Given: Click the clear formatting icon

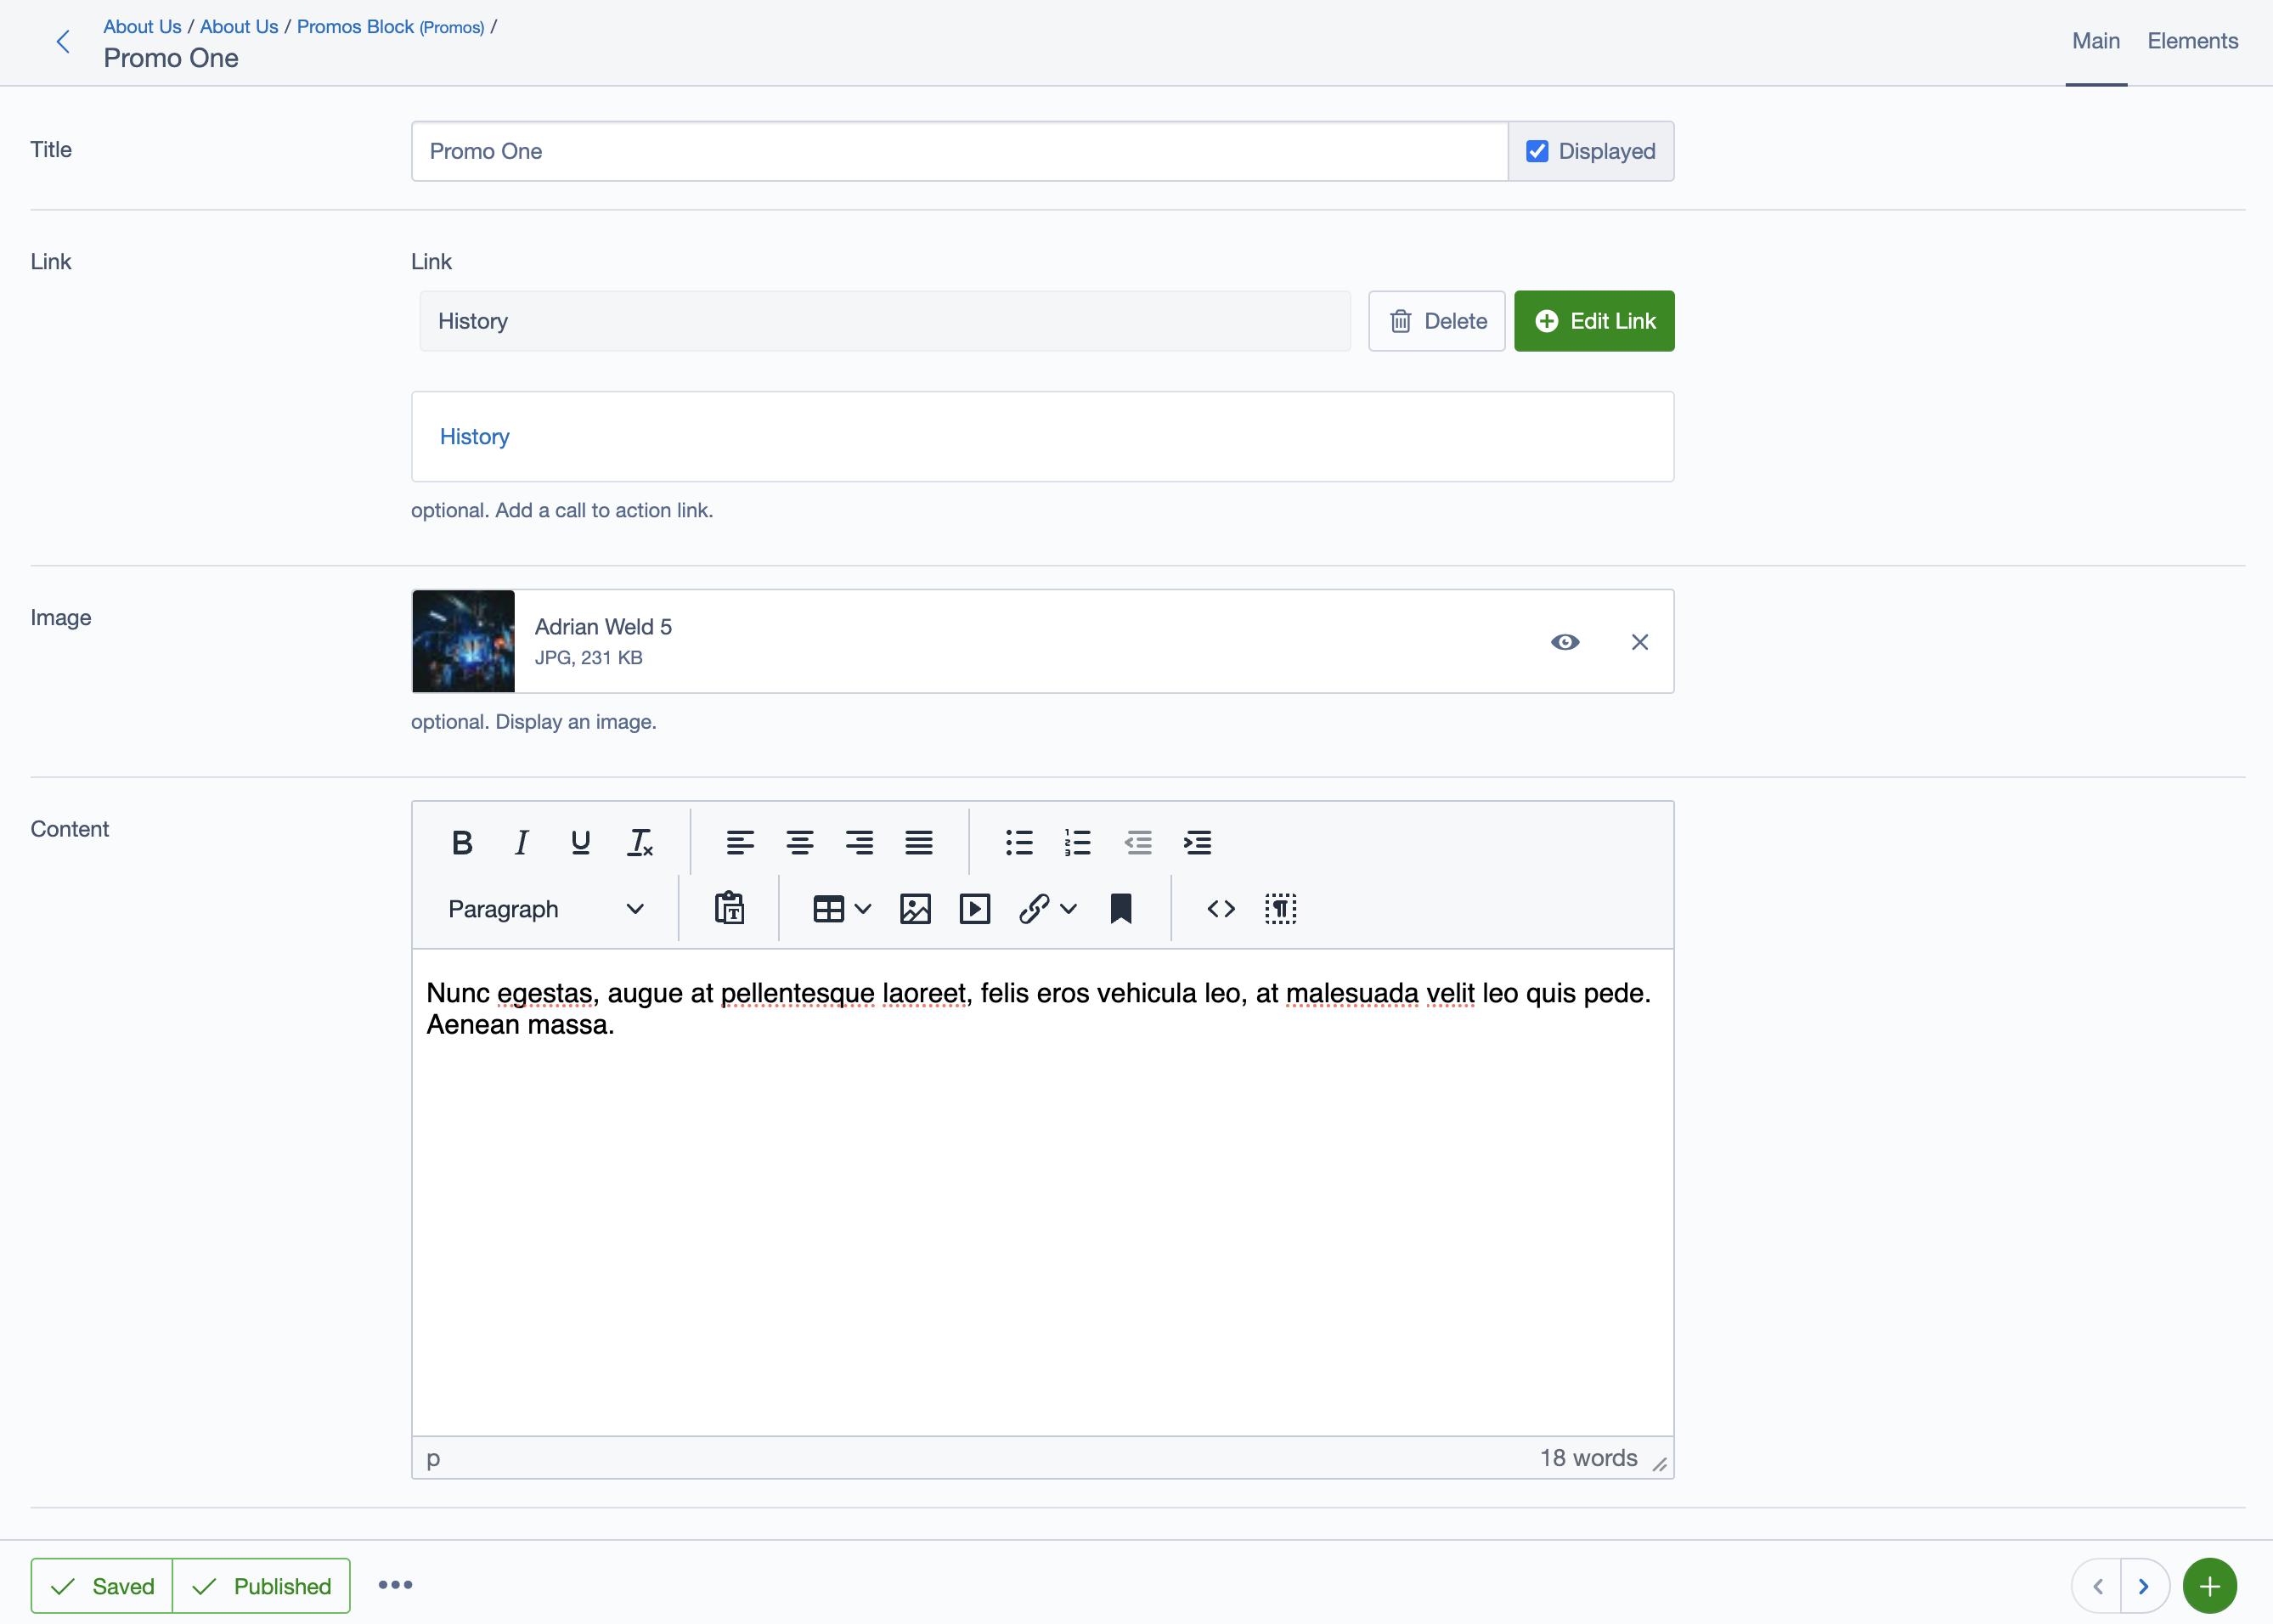Looking at the screenshot, I should pyautogui.click(x=640, y=843).
